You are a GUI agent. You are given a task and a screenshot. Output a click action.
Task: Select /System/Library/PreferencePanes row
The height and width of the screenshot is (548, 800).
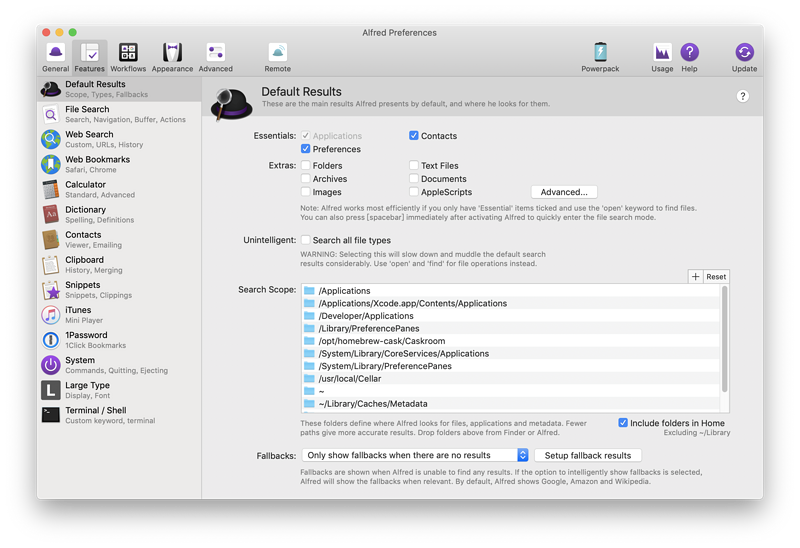[511, 366]
